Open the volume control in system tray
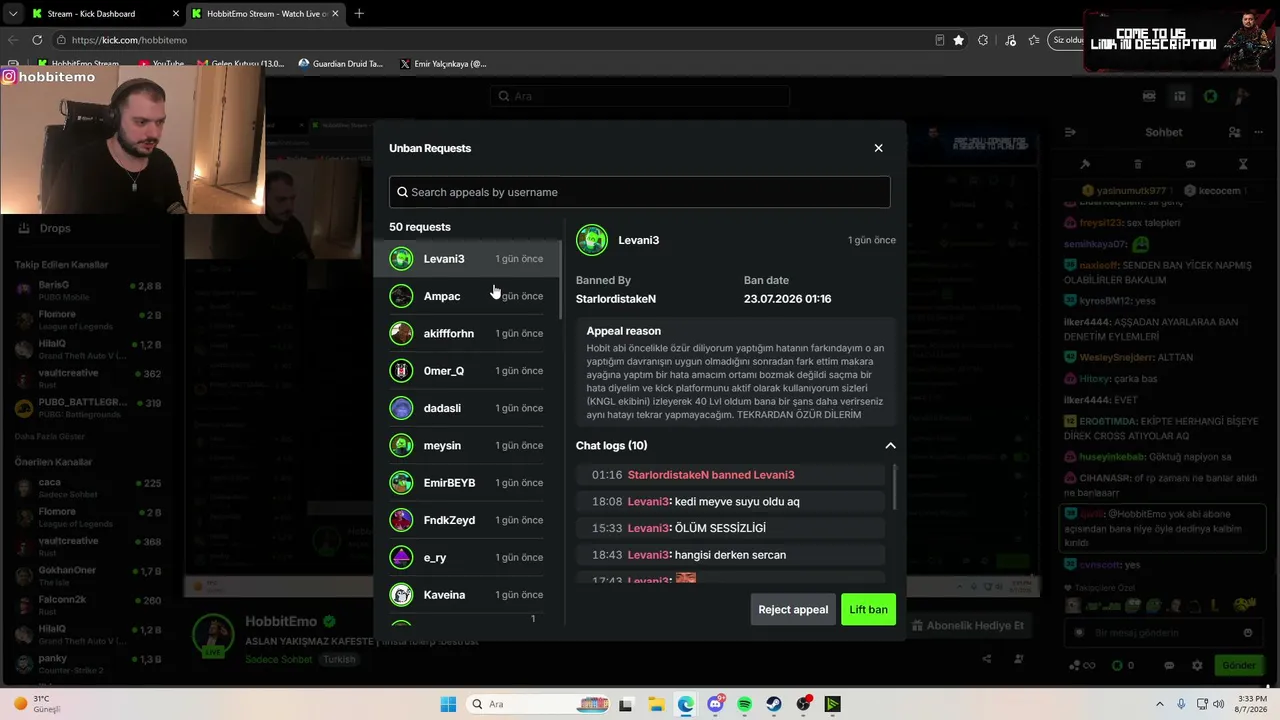 coord(1218,704)
